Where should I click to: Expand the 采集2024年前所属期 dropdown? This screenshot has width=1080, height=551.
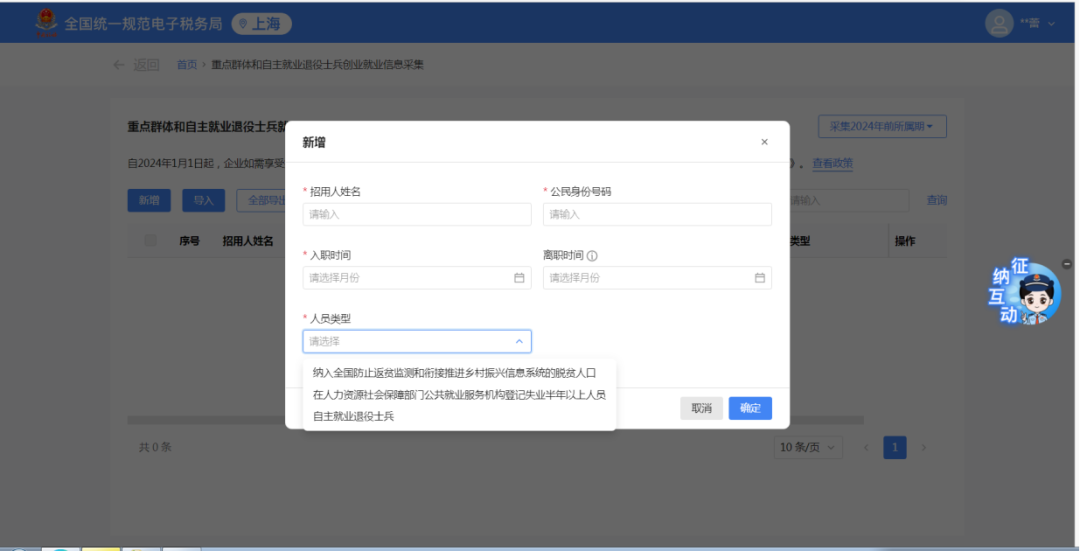pyautogui.click(x=882, y=127)
